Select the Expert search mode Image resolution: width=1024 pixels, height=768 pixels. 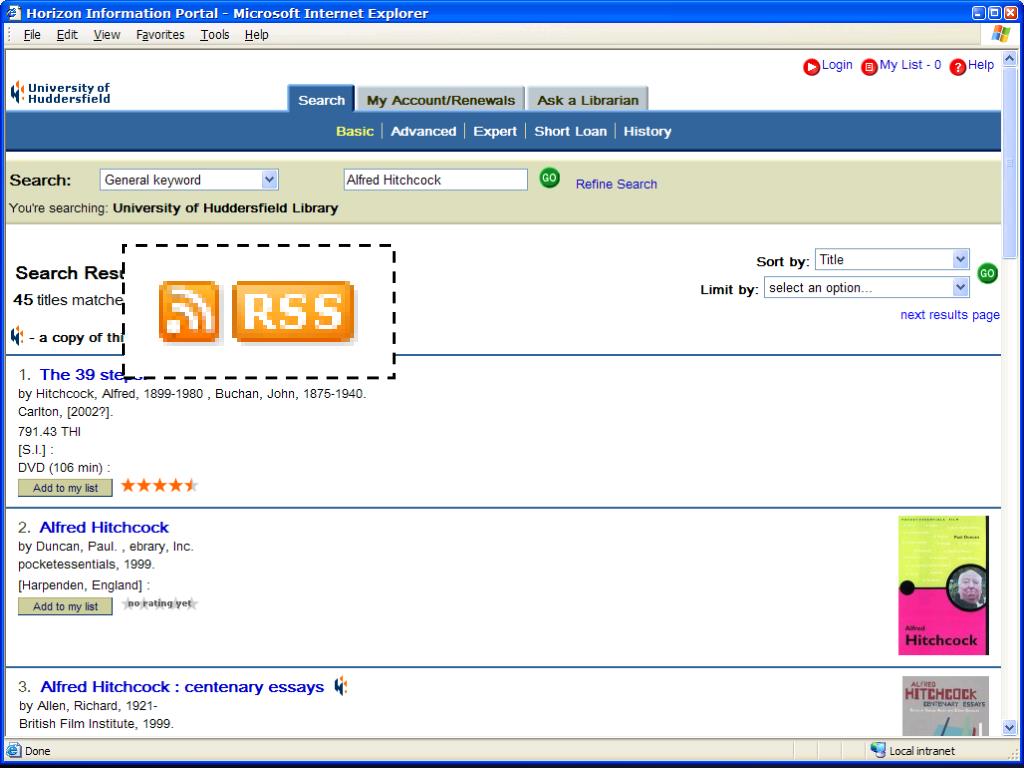495,131
